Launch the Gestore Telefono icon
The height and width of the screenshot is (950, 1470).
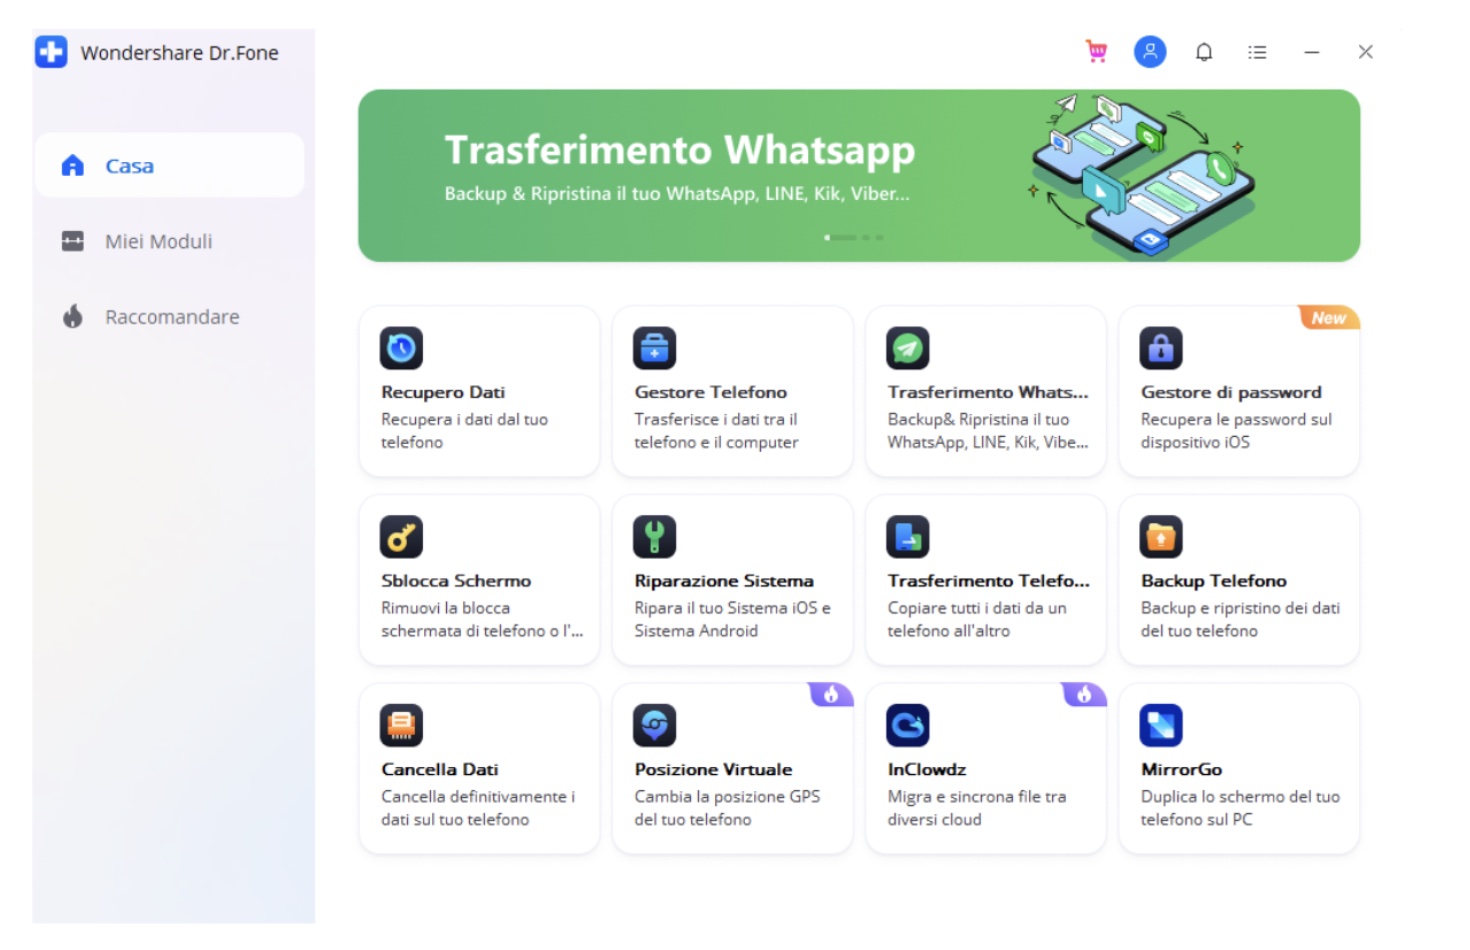[x=654, y=348]
